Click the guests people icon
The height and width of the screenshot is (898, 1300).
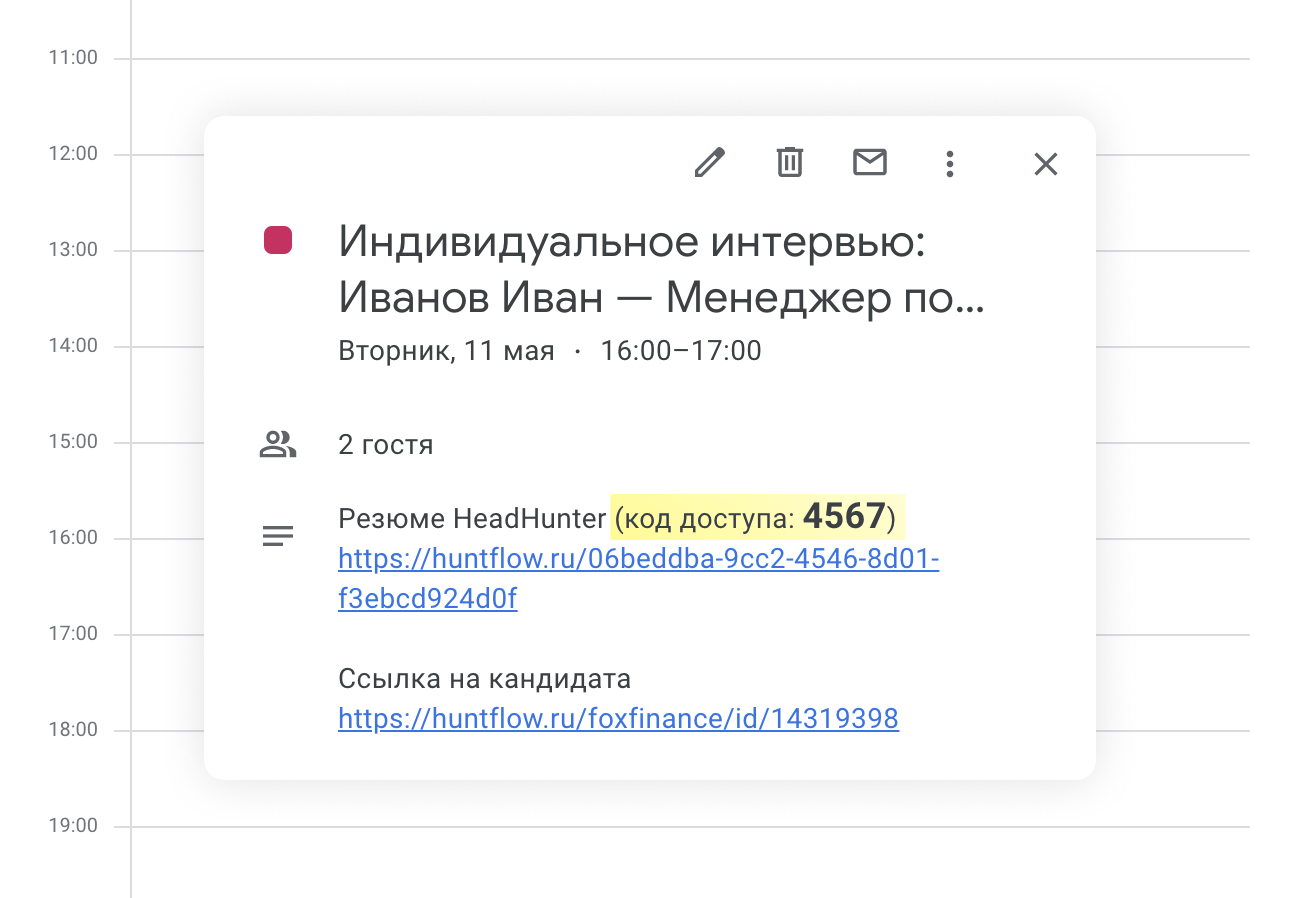(278, 444)
